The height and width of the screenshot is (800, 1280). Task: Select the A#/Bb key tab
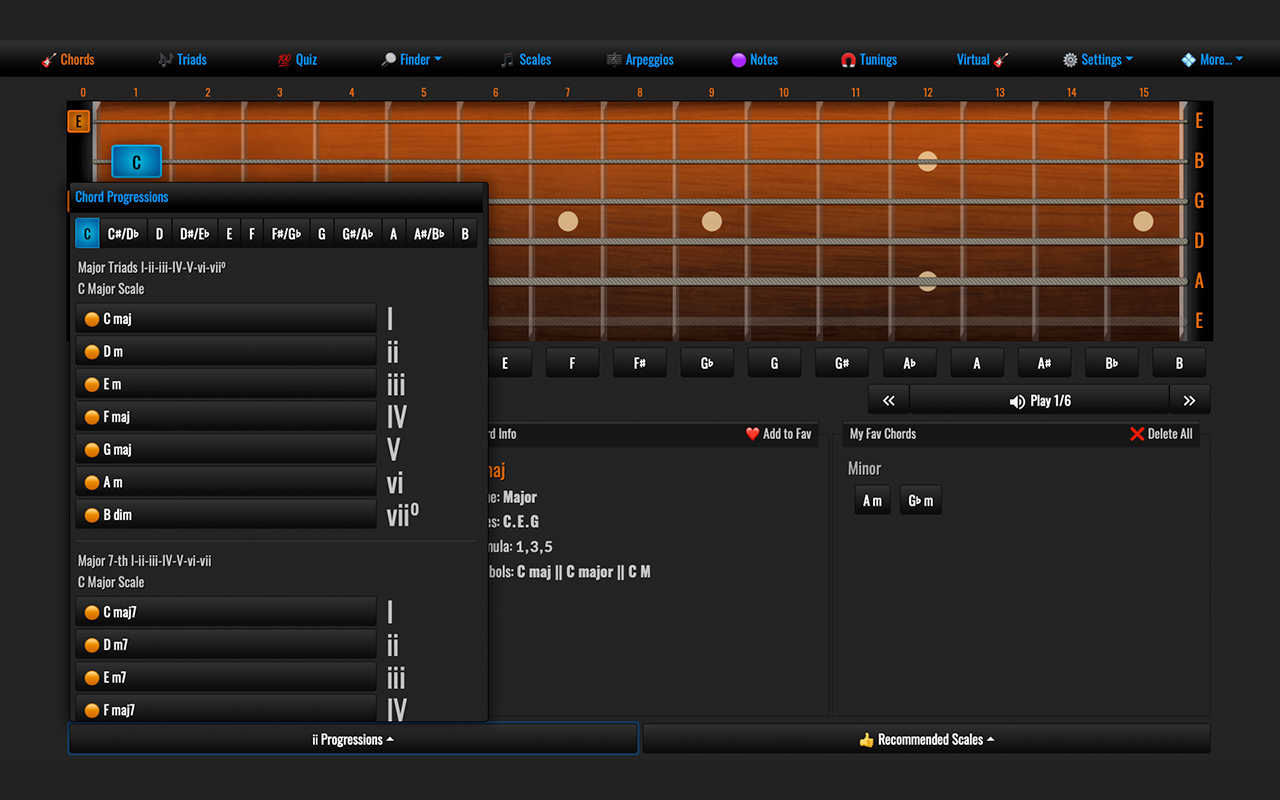pyautogui.click(x=429, y=234)
